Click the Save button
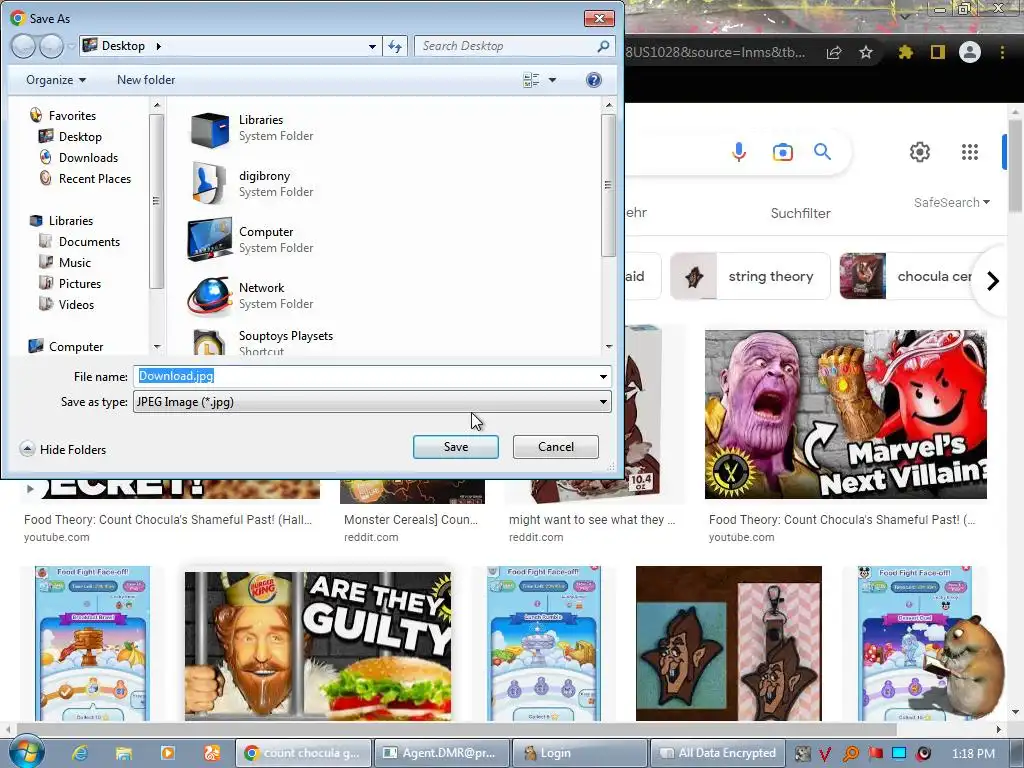Screen dimensions: 1024x768 click(x=456, y=447)
